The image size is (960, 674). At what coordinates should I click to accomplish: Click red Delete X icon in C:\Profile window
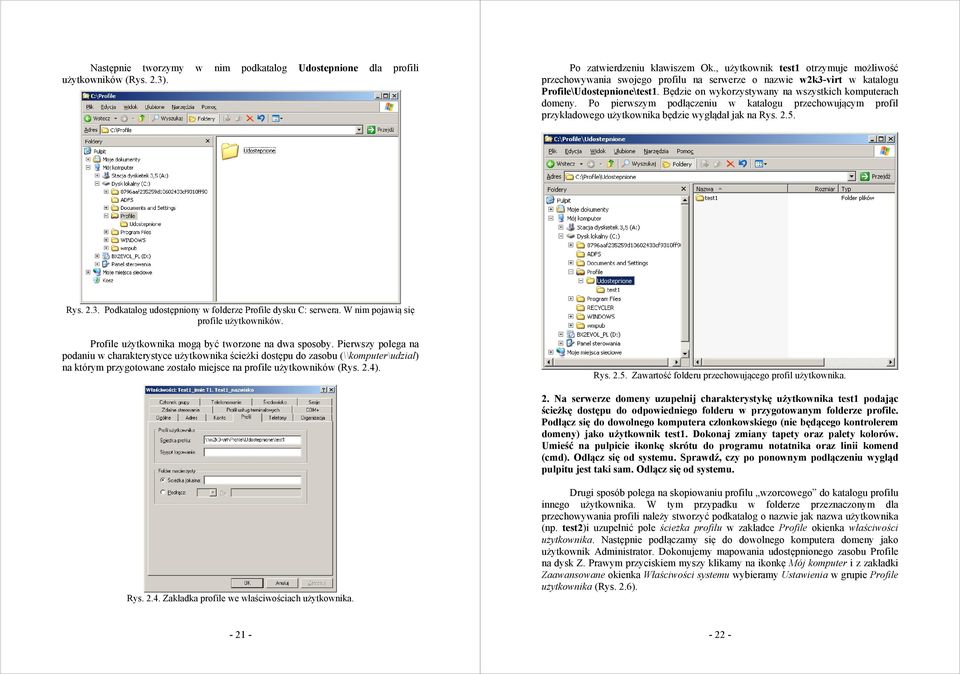click(x=249, y=118)
